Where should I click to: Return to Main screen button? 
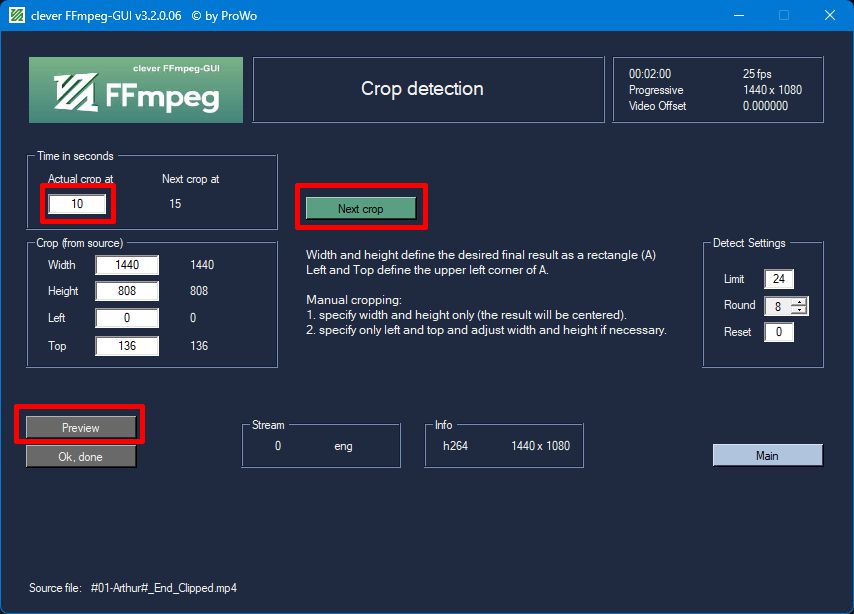(x=767, y=455)
